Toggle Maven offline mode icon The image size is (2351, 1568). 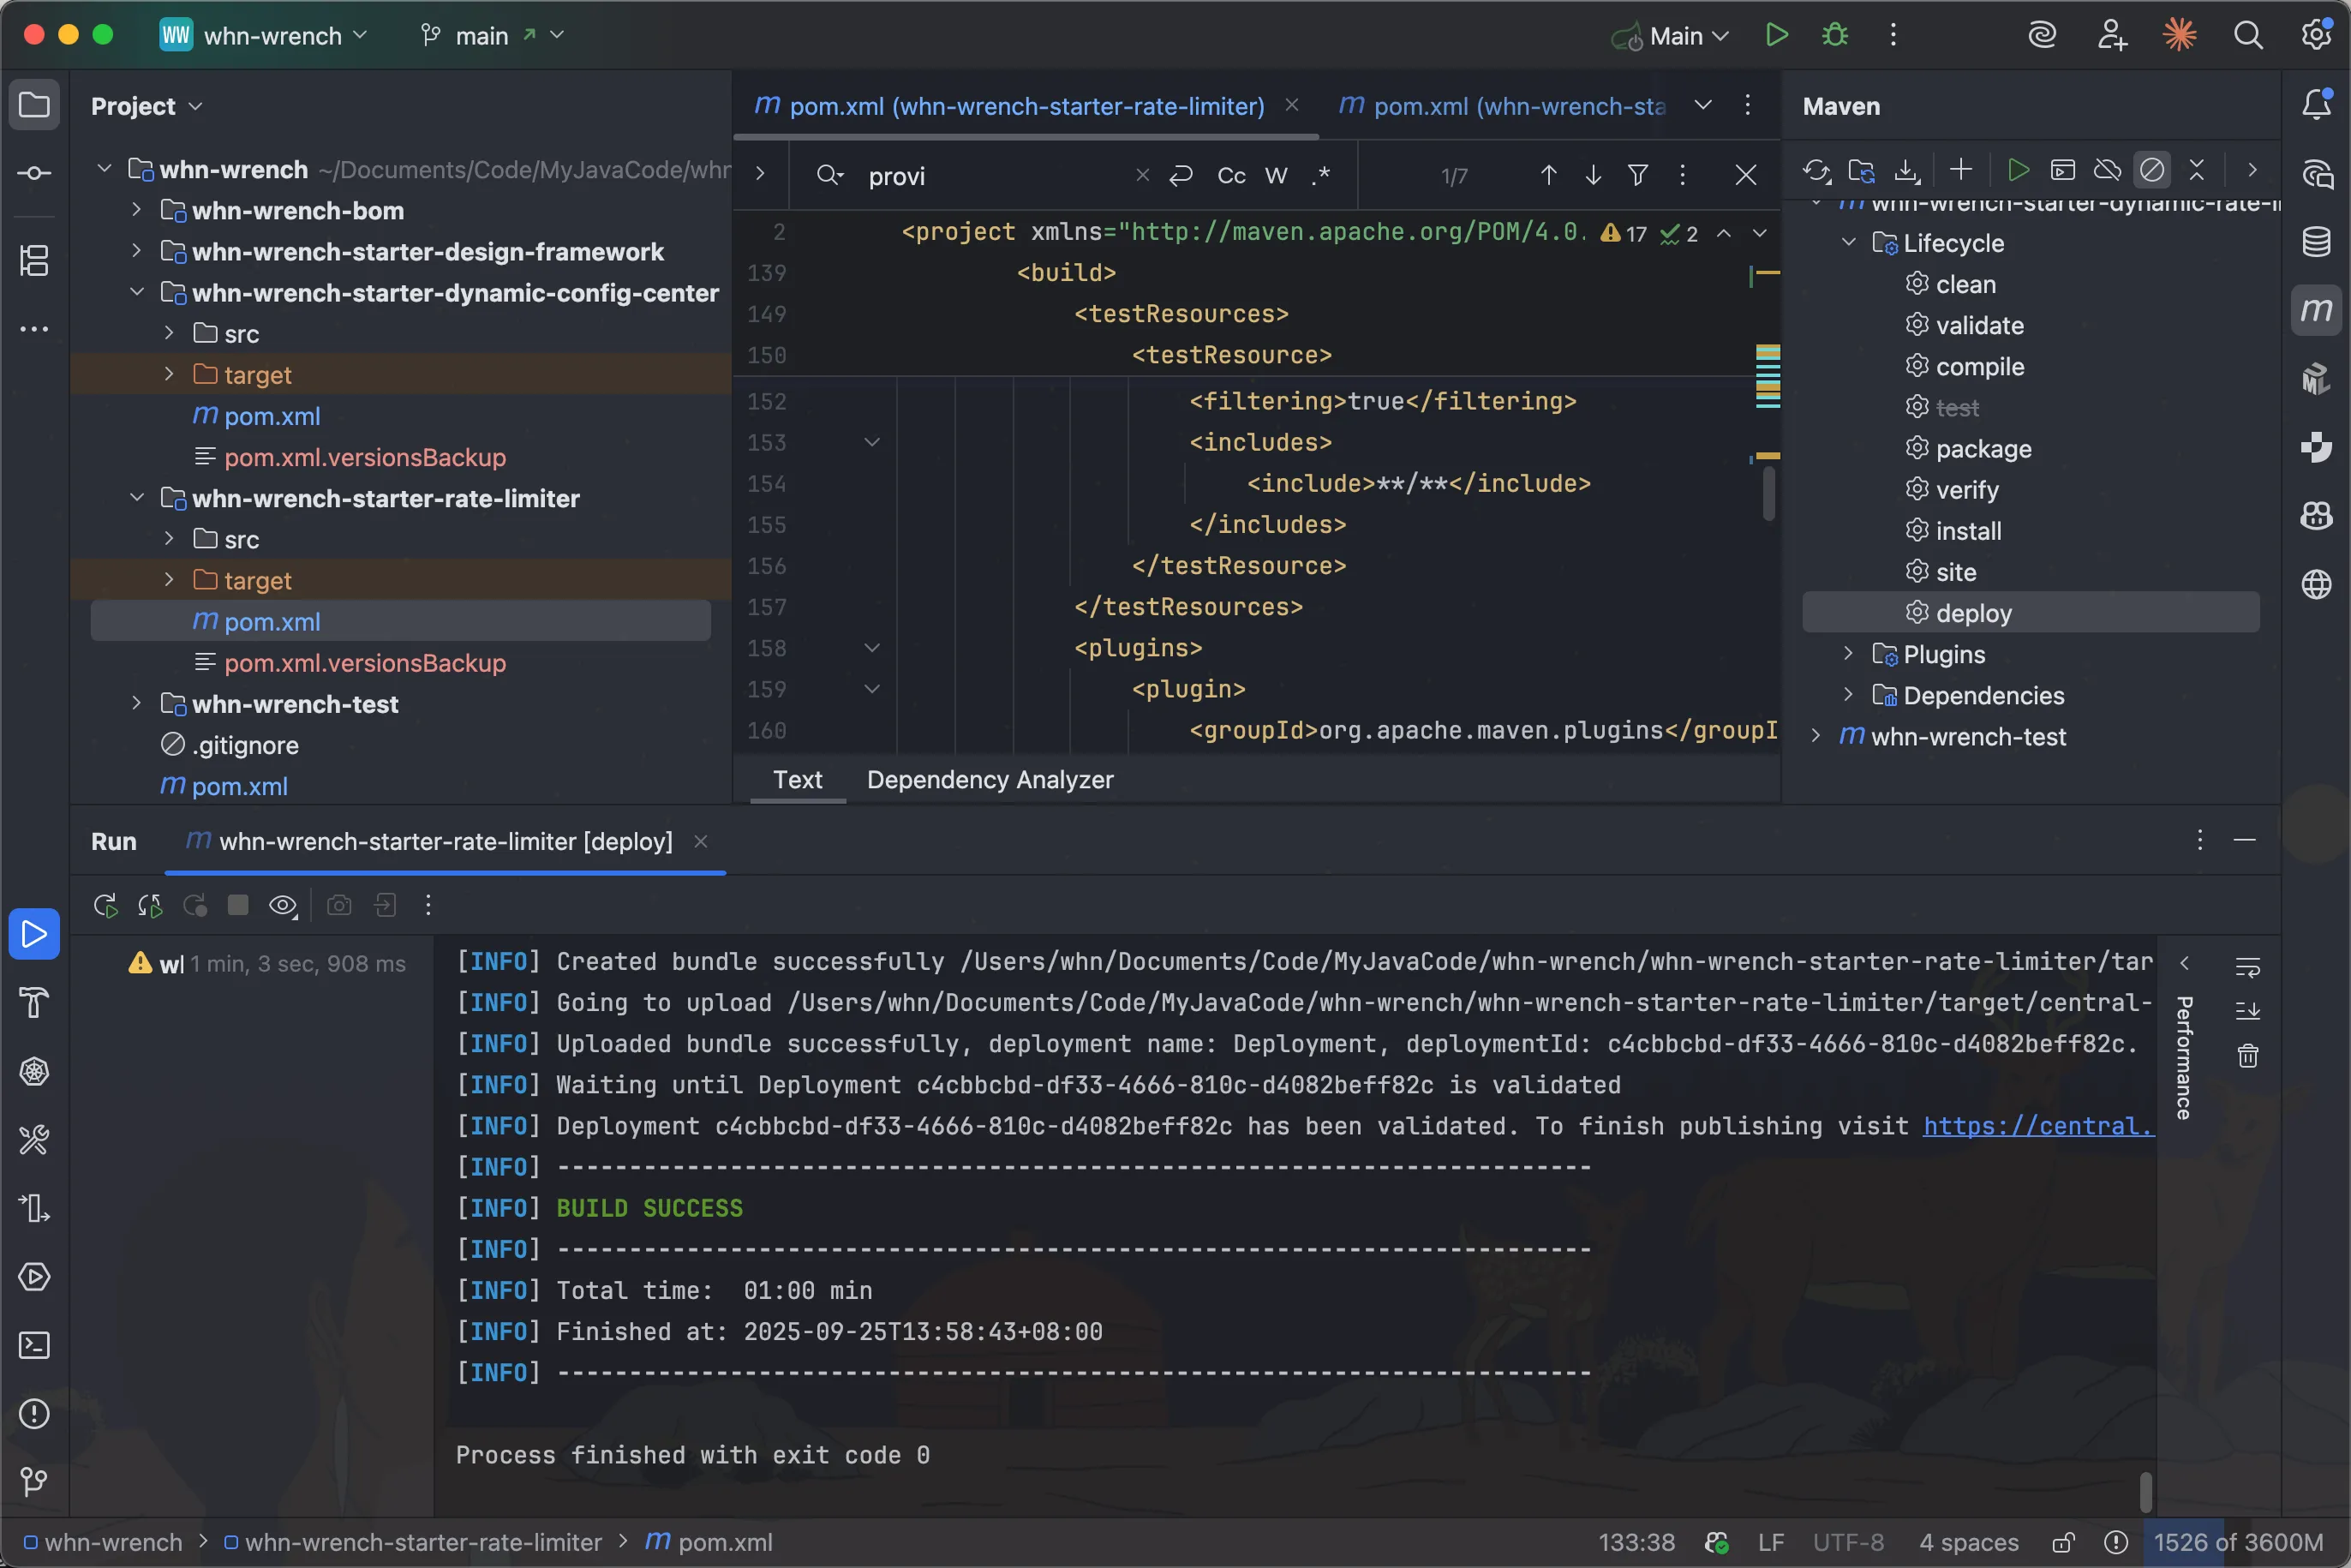tap(2107, 171)
